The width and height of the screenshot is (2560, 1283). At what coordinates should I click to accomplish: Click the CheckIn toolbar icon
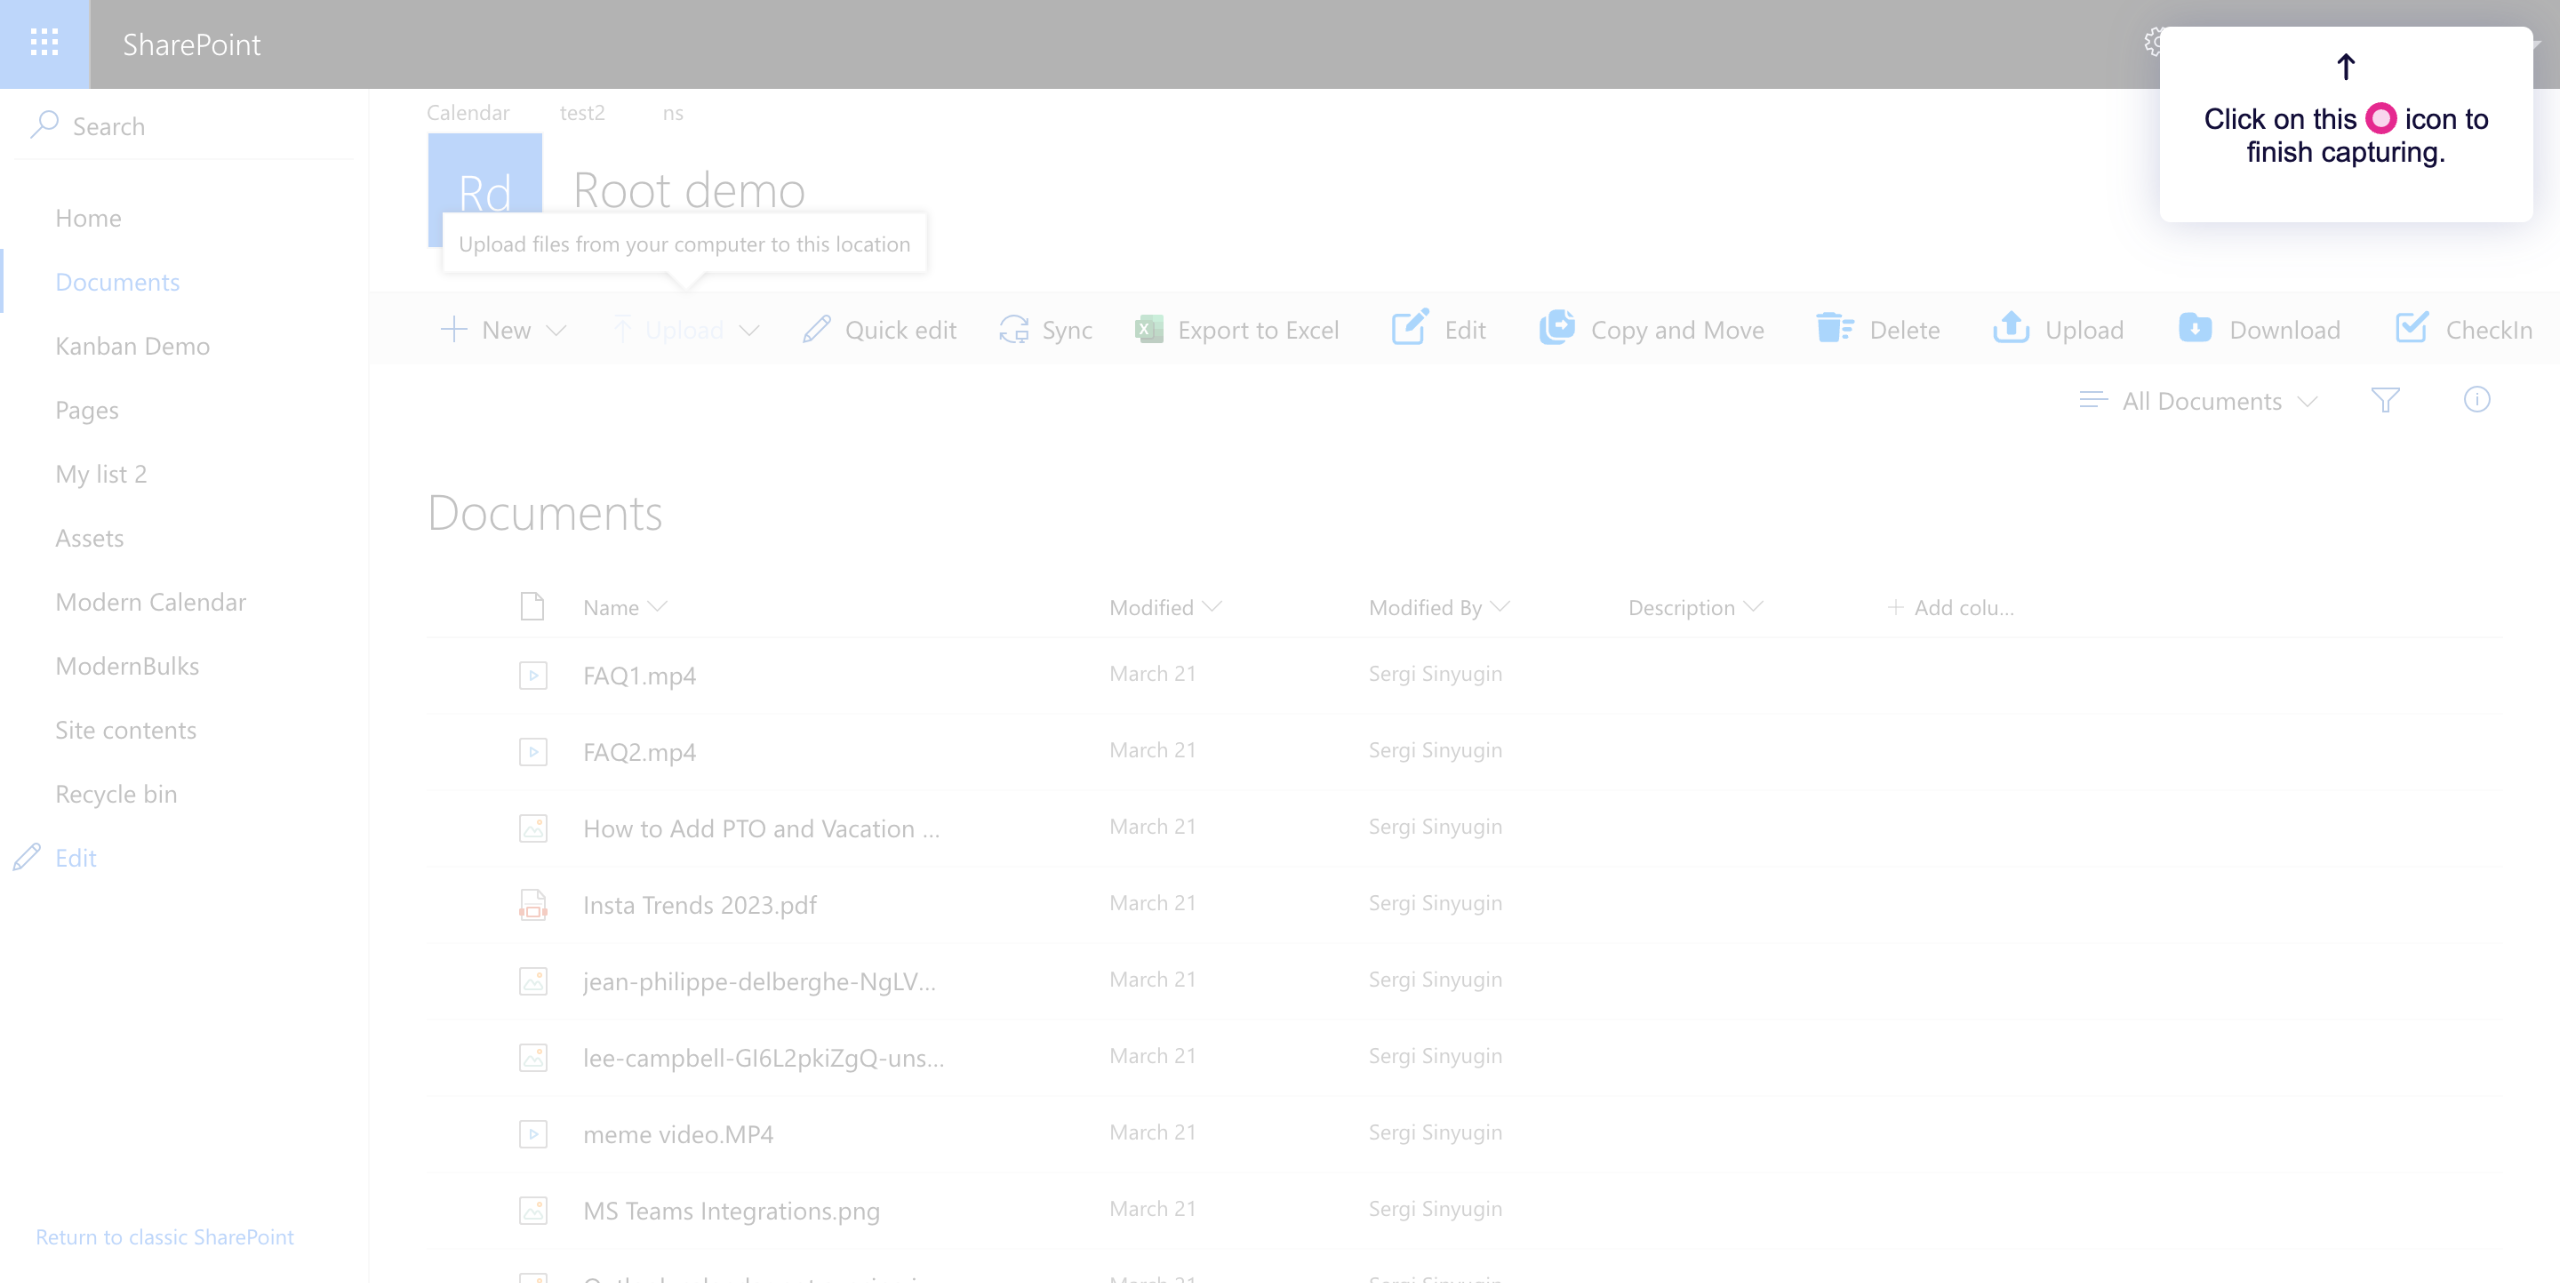click(2411, 328)
